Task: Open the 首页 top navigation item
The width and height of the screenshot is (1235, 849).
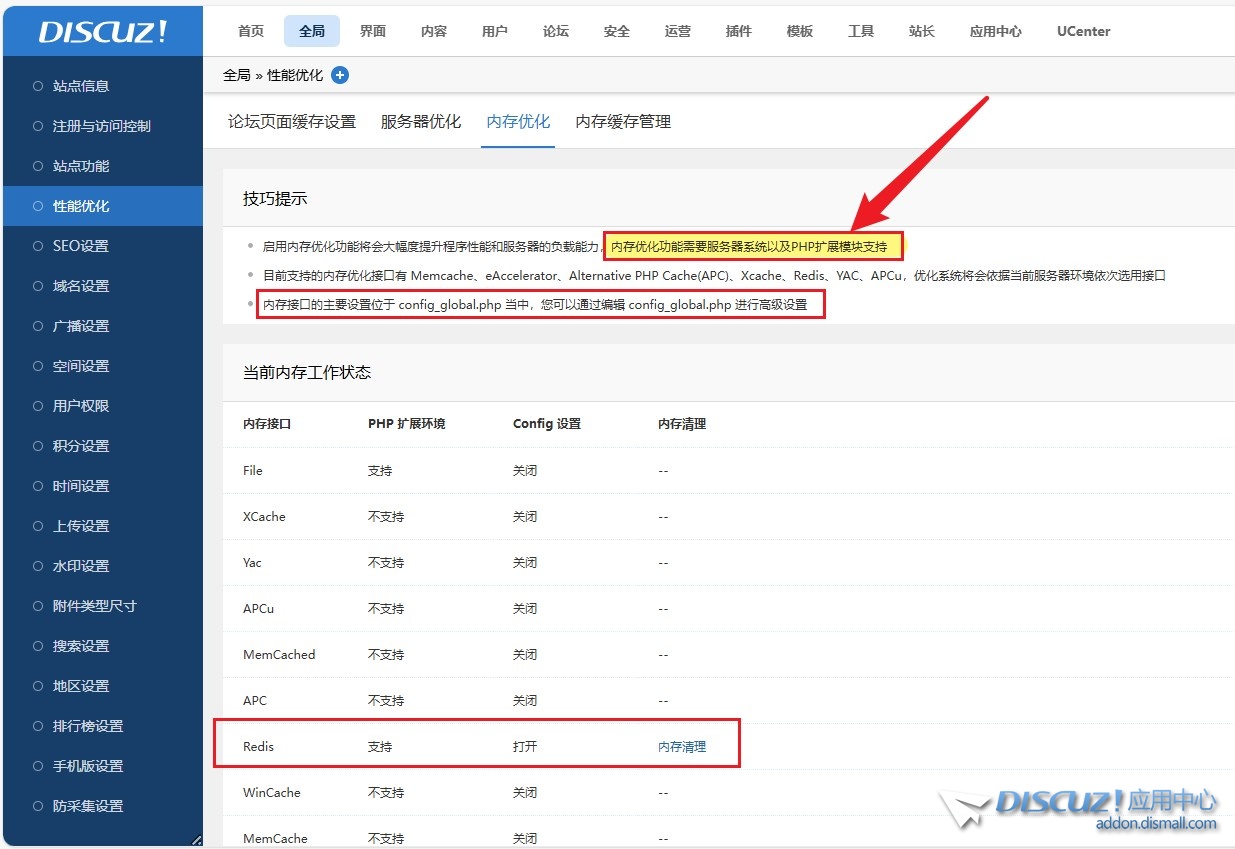Action: [251, 31]
